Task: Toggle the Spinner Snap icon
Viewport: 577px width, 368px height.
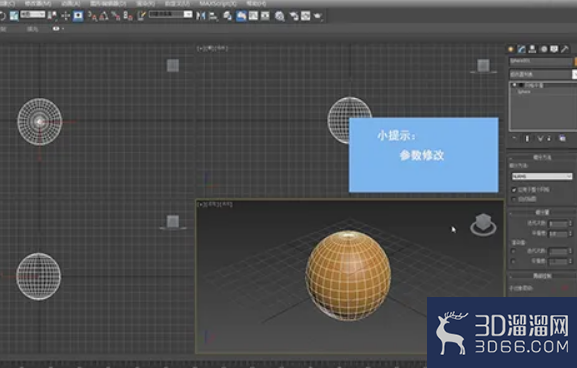Action: tap(128, 16)
